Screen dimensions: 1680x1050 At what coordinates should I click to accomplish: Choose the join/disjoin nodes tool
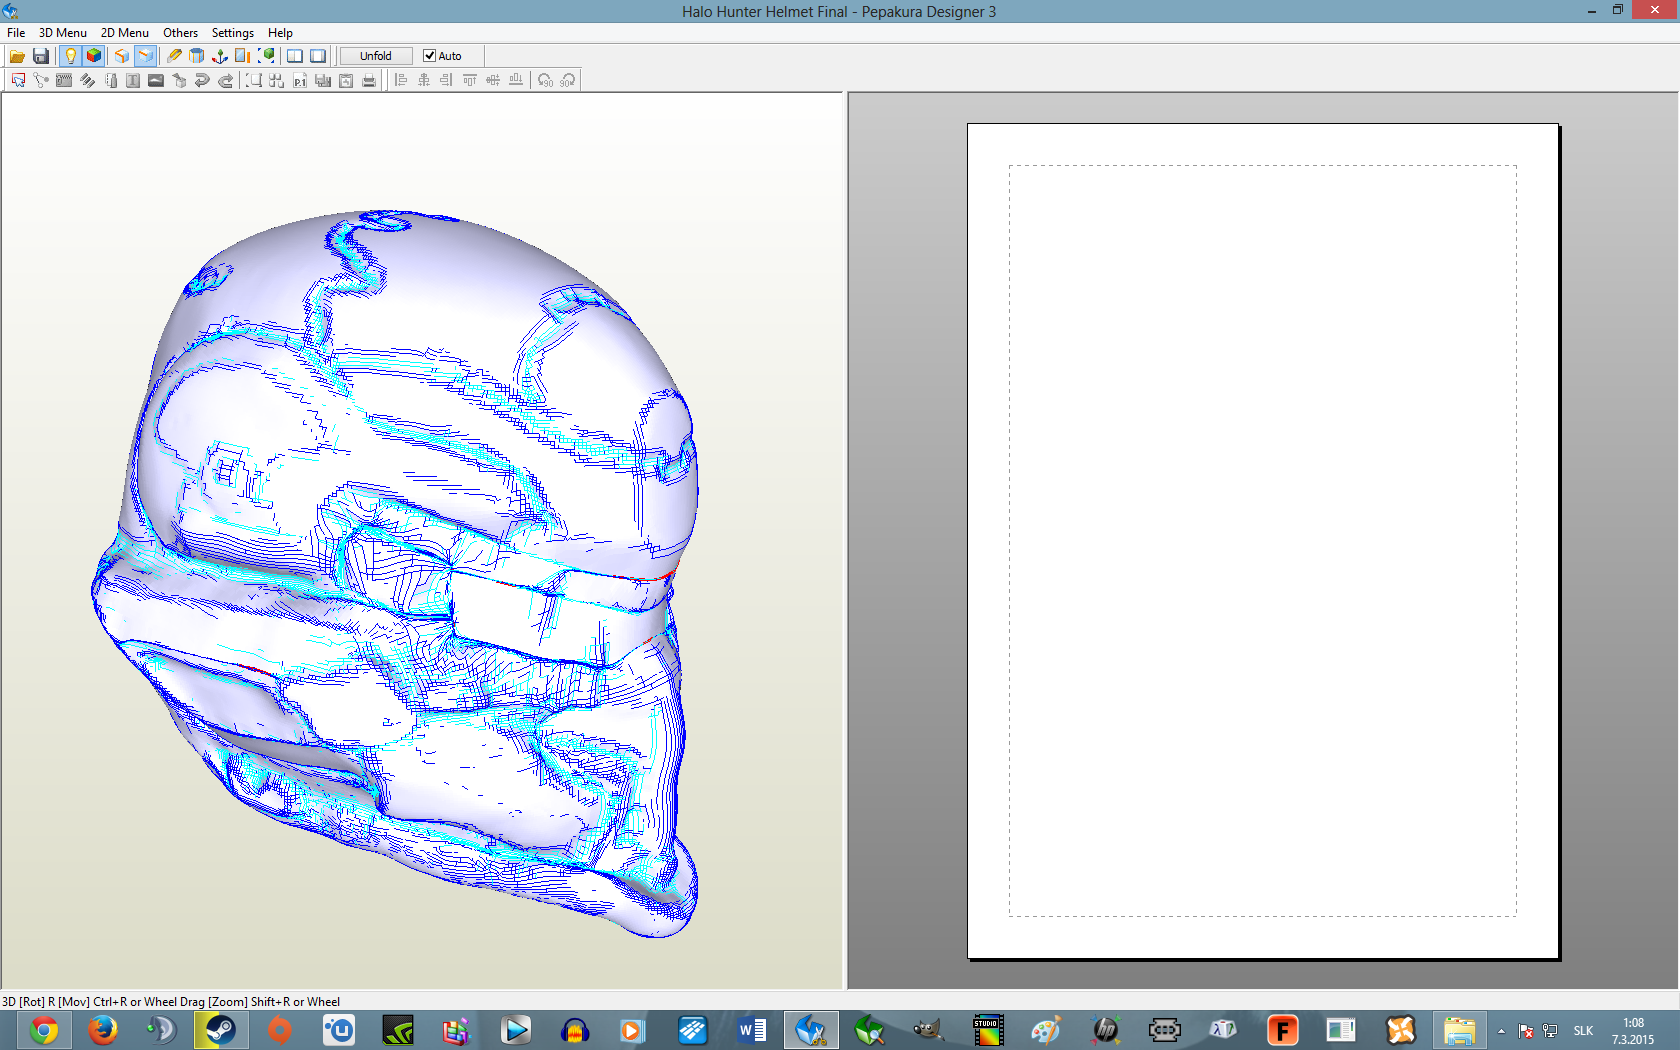click(41, 81)
